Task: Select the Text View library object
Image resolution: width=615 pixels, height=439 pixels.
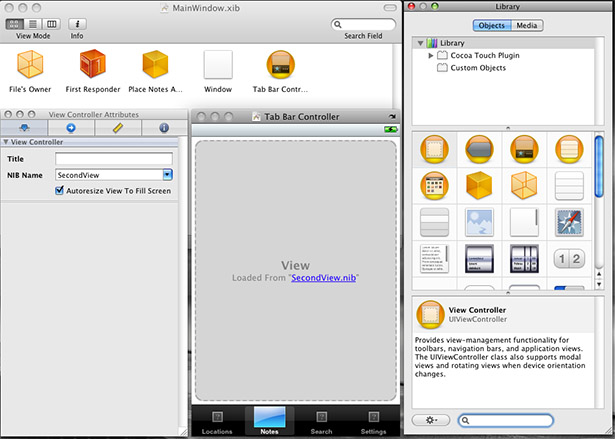Action: 434,259
